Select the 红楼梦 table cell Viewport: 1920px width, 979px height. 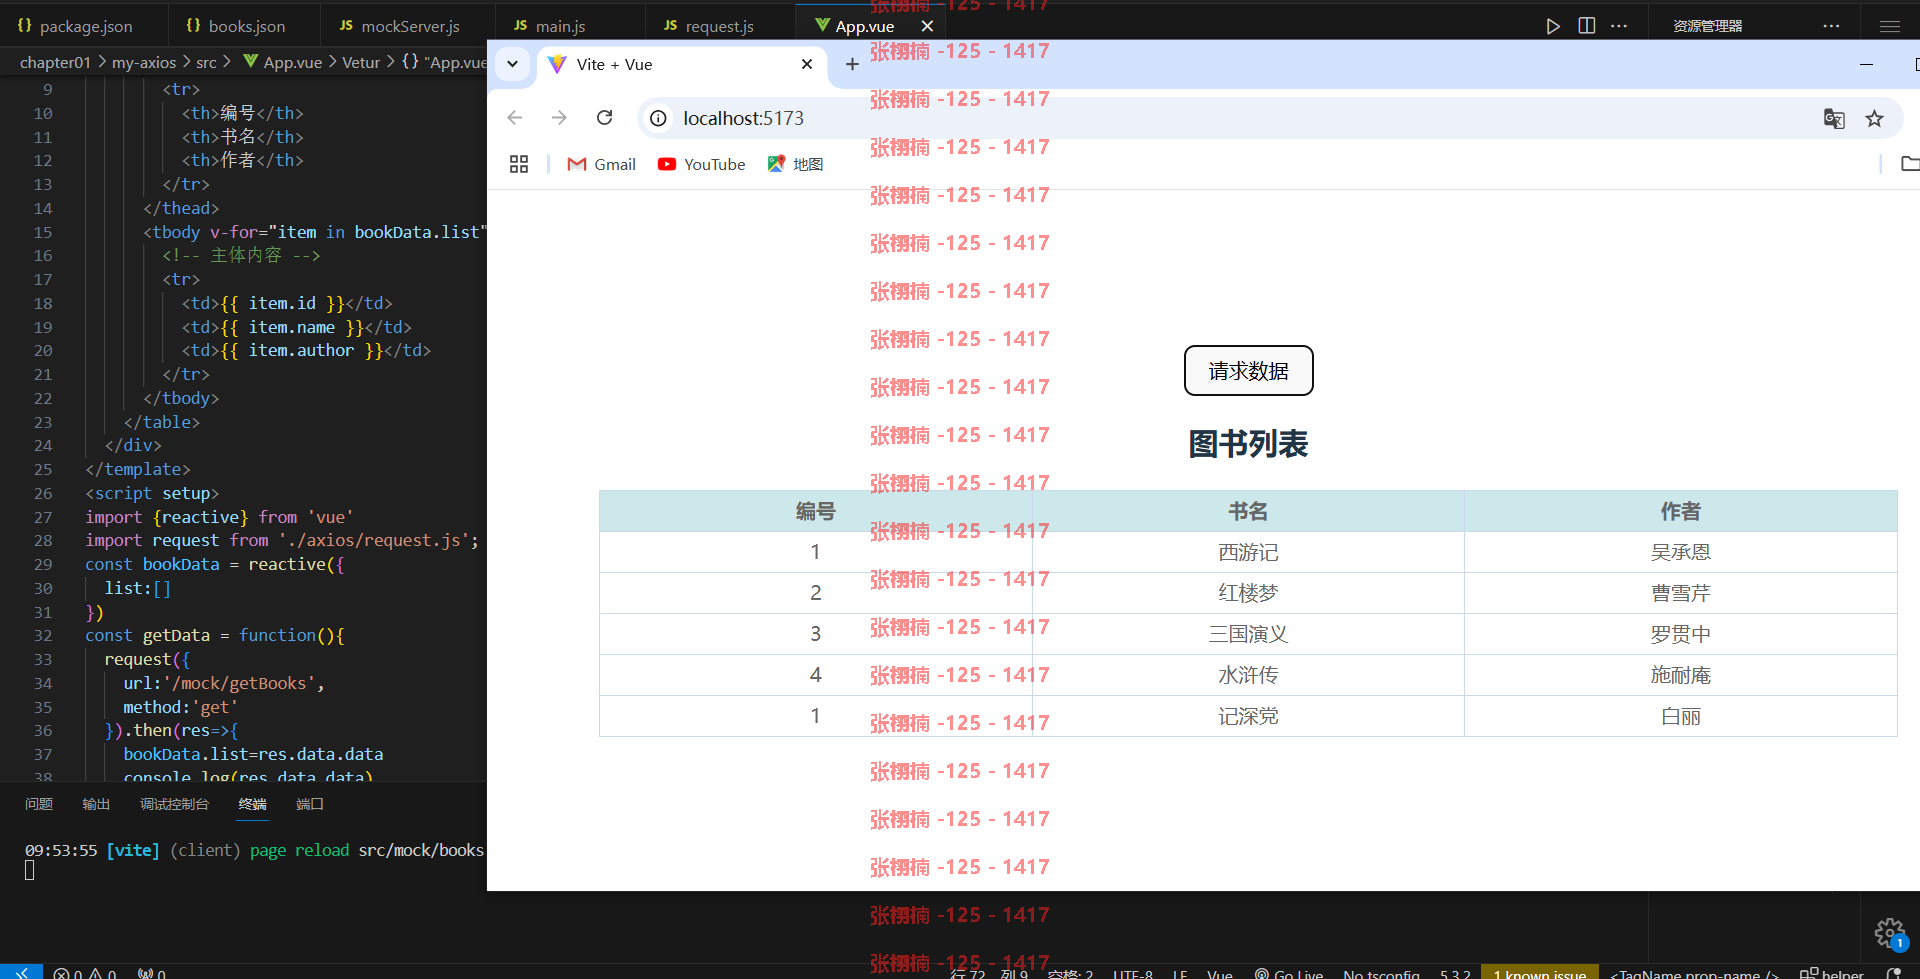(1248, 593)
